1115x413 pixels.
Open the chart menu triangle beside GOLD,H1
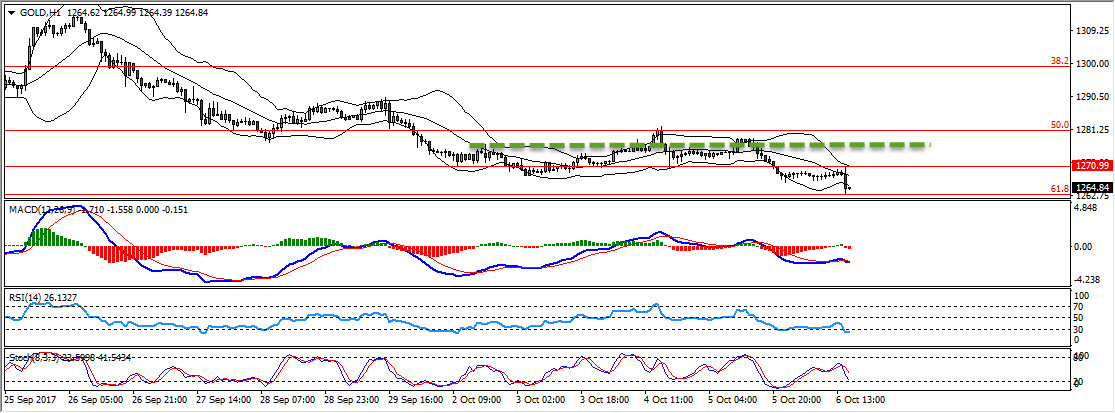coord(11,12)
